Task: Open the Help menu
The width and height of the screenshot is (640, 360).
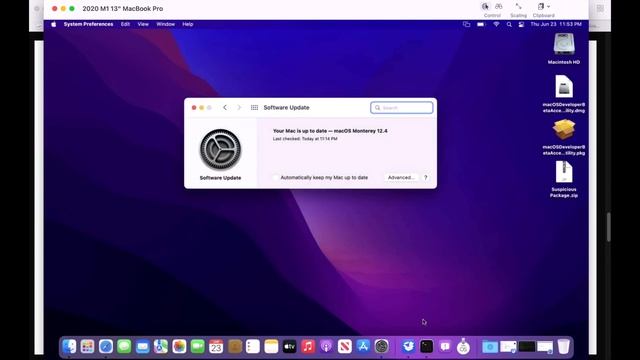Action: (x=187, y=24)
